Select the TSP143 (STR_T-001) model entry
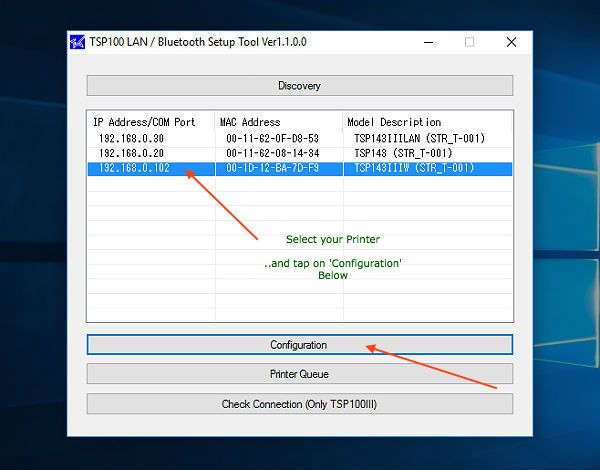The image size is (600, 470). click(x=403, y=153)
